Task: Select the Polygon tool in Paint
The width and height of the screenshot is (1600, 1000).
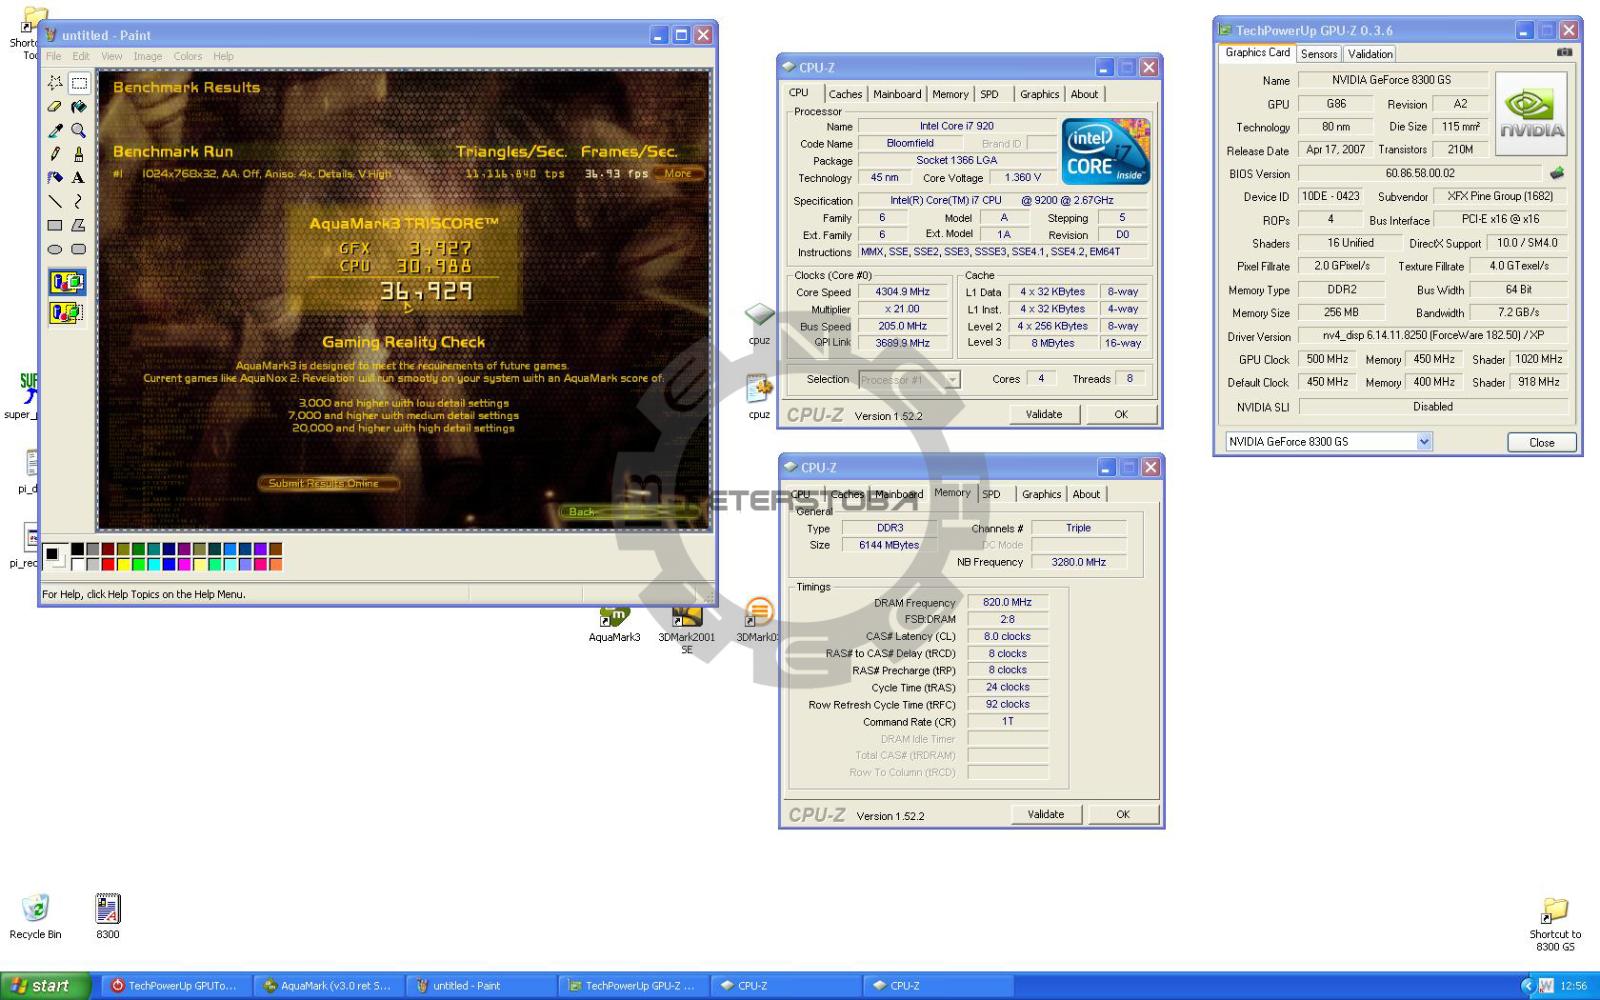Action: pyautogui.click(x=78, y=225)
